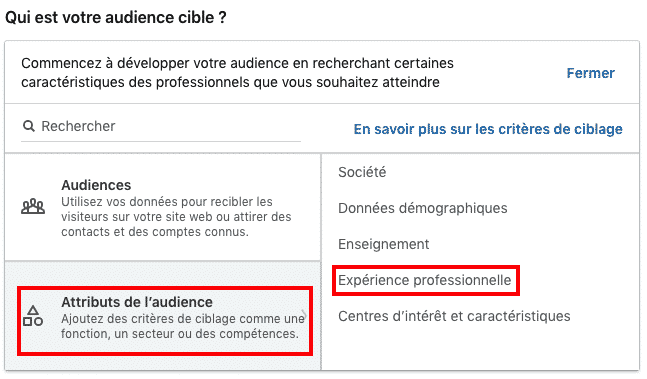Click the title Qui est votre audience cible
The height and width of the screenshot is (379, 647).
(116, 18)
